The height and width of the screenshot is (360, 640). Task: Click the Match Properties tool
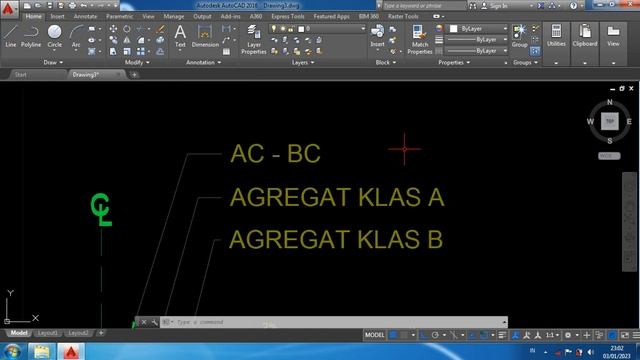pyautogui.click(x=419, y=40)
